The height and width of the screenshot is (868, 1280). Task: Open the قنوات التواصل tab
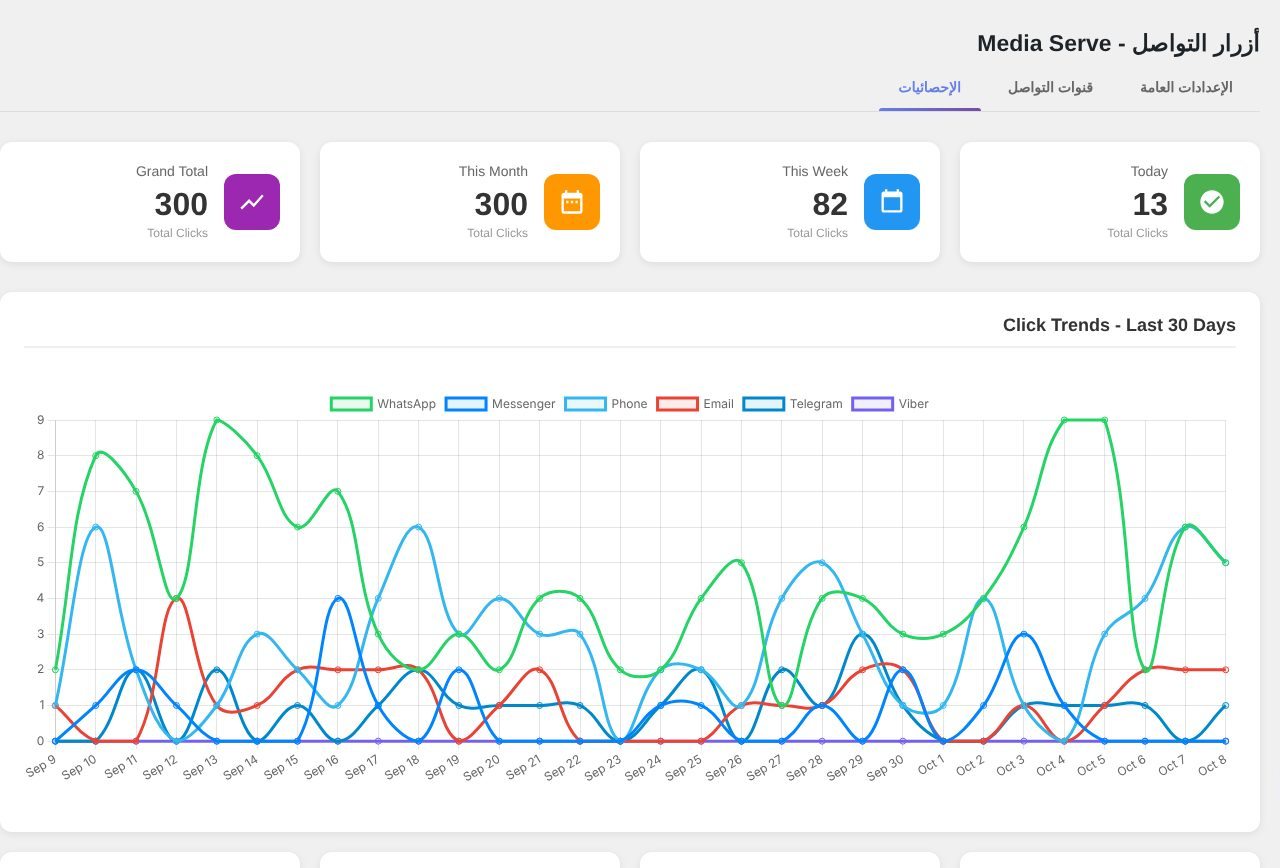pyautogui.click(x=1050, y=87)
